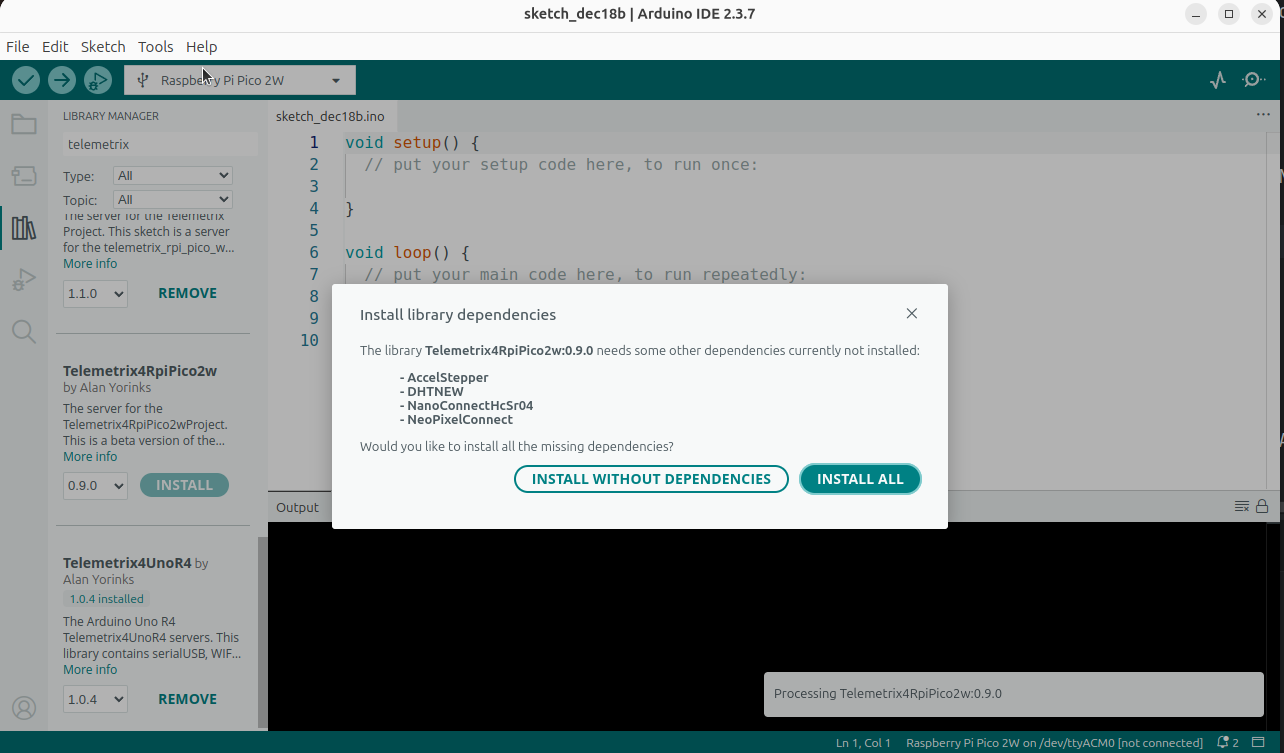Click the Upload arrow icon

point(62,80)
